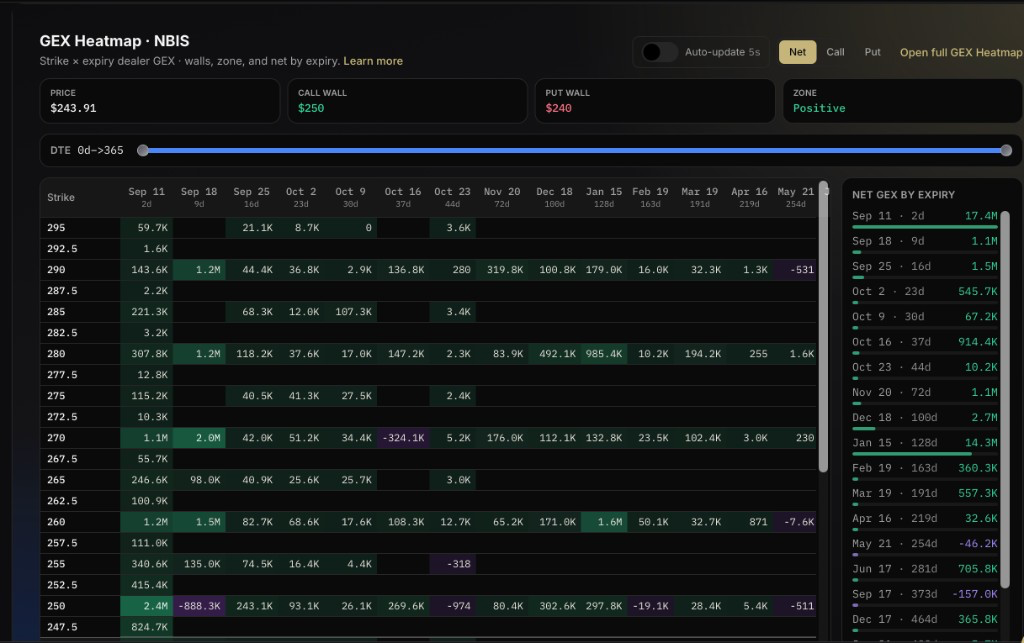Click the 824.7K cell in strike 247.5 row
Viewport: 1024px width, 643px height.
tap(146, 627)
